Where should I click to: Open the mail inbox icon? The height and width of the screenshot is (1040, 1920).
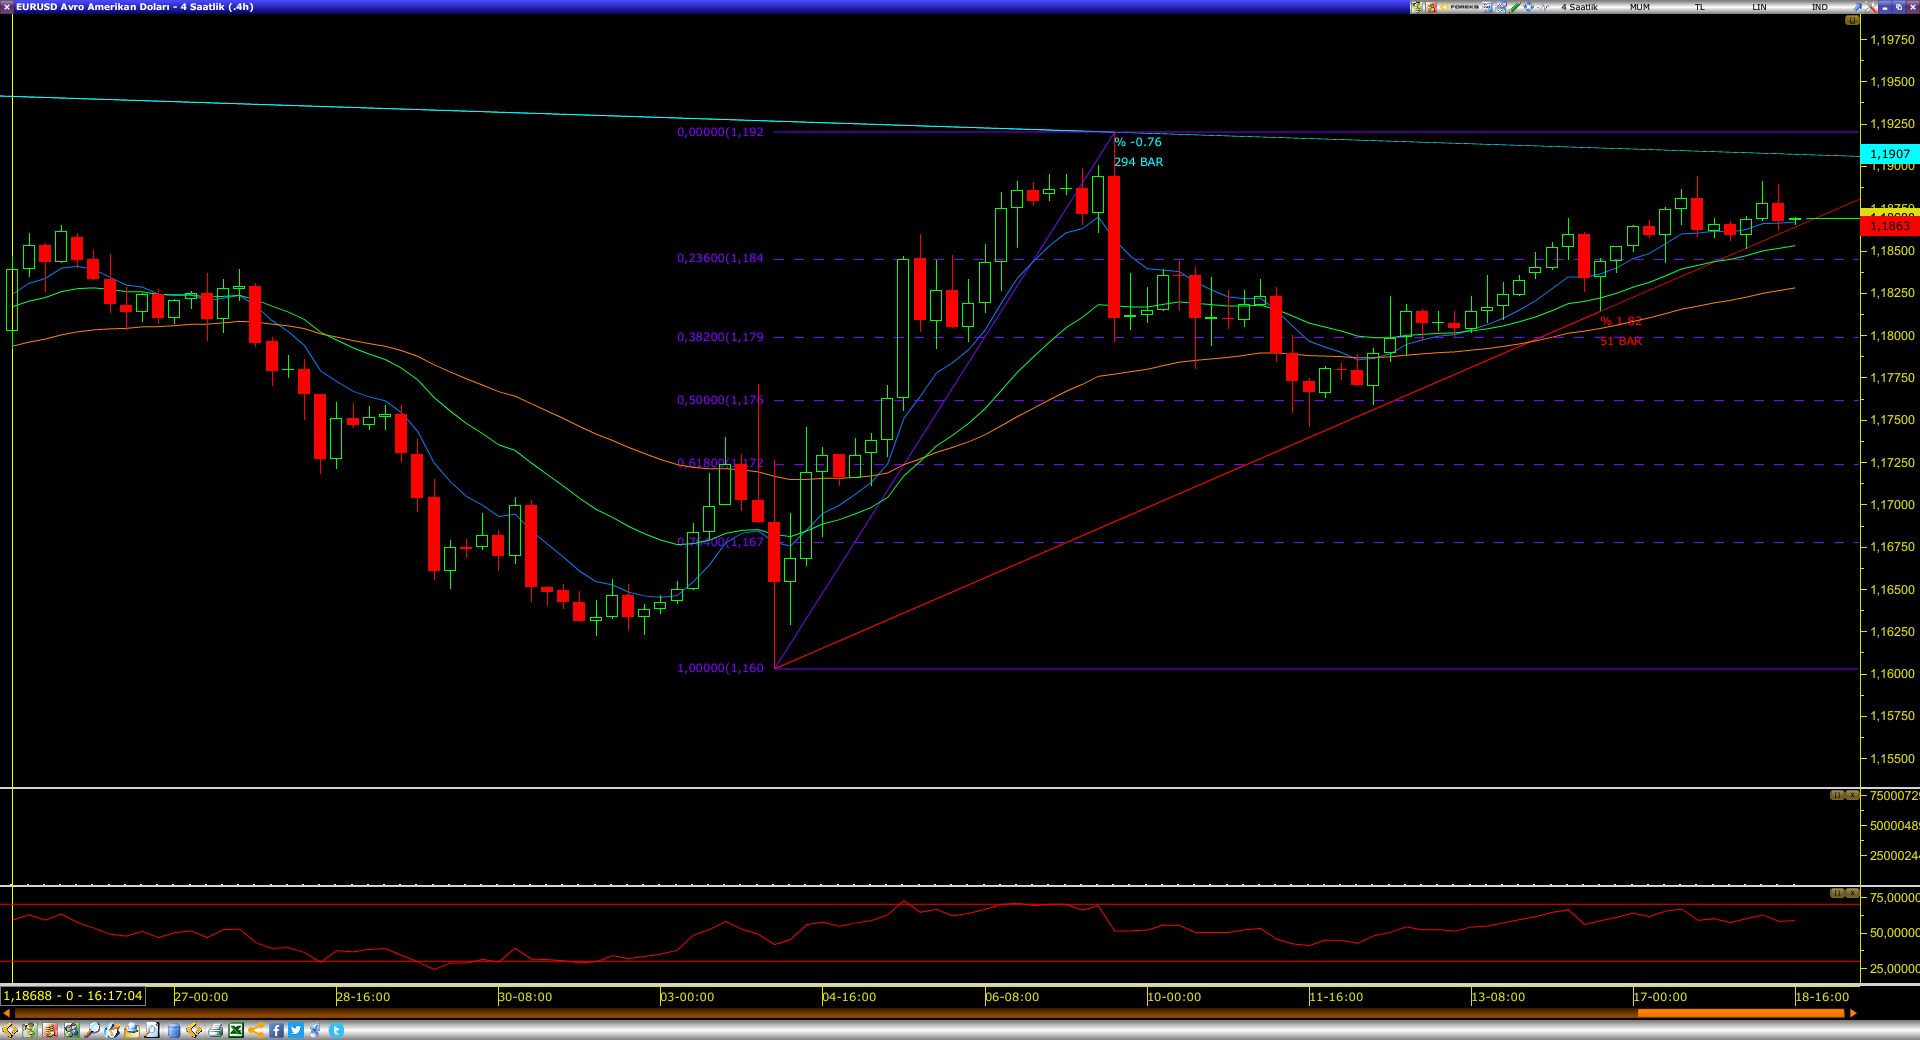tap(132, 1030)
